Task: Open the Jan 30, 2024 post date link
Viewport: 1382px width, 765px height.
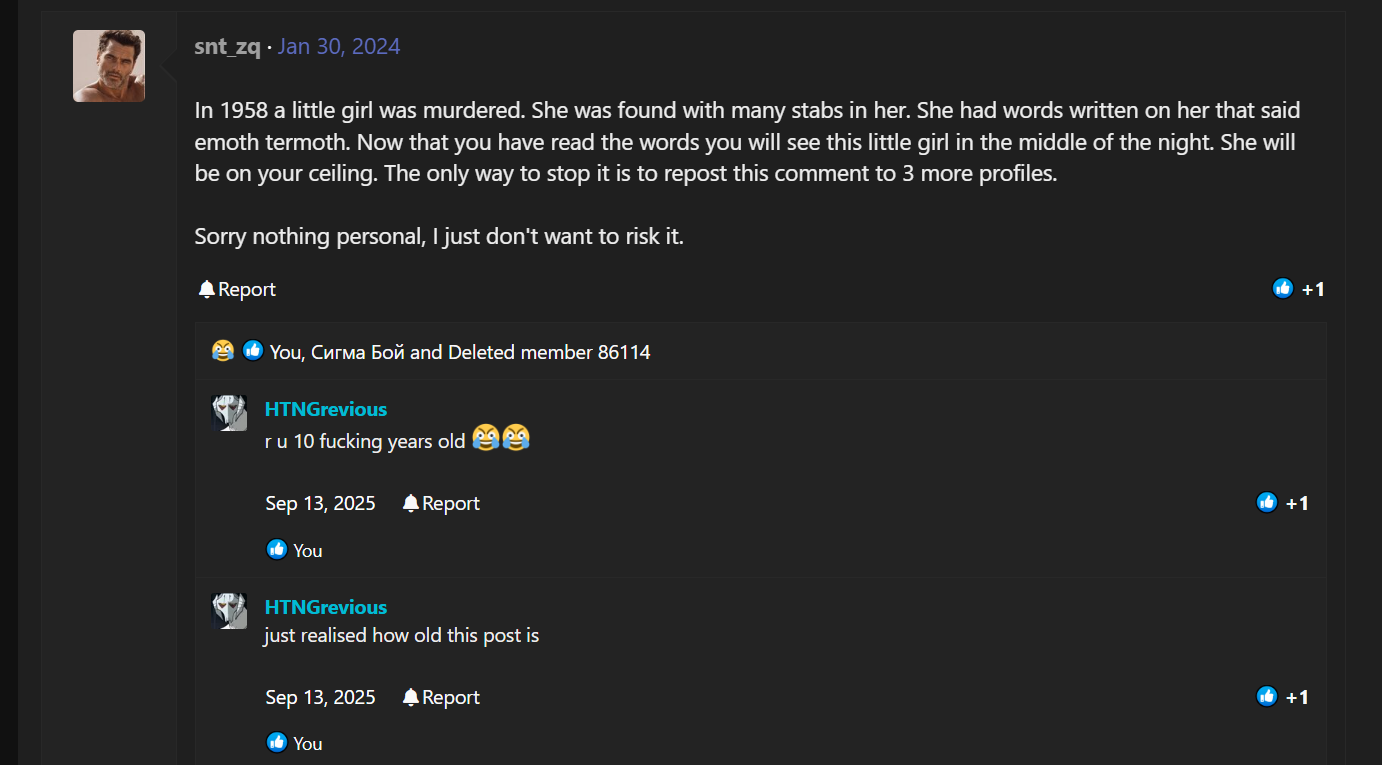Action: [x=339, y=46]
